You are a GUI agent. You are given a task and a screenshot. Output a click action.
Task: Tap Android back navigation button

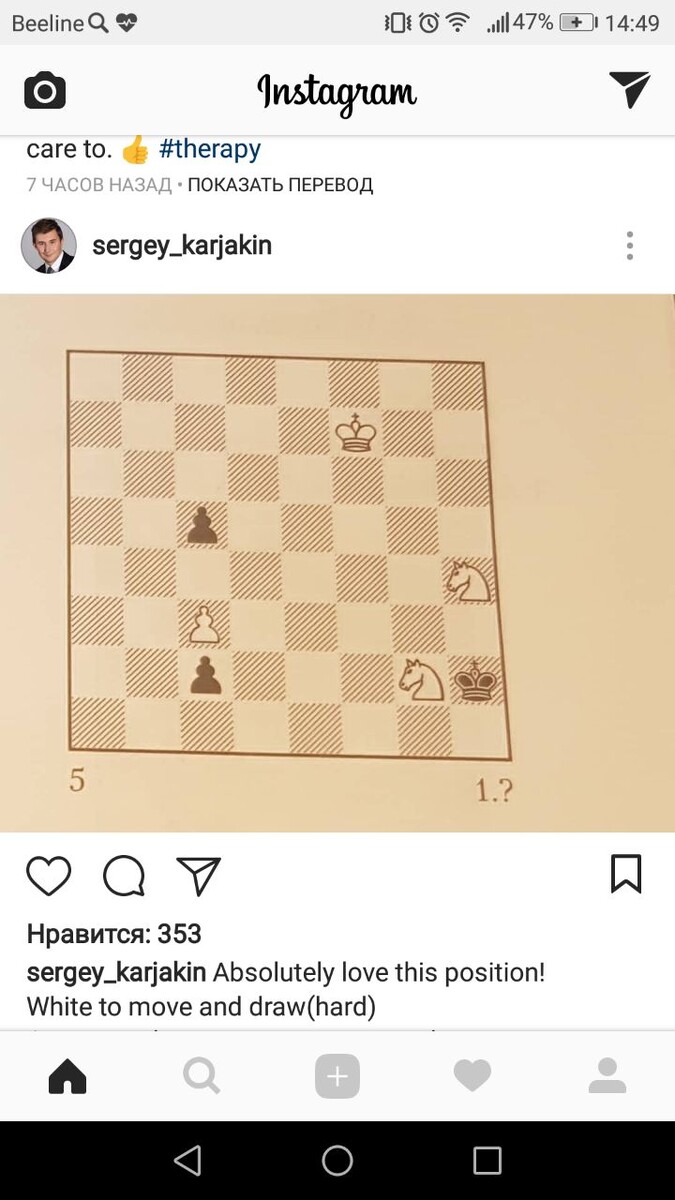point(187,1160)
